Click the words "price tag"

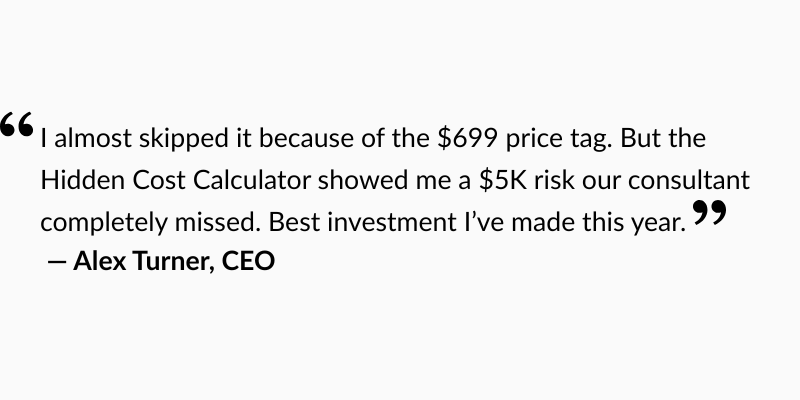pyautogui.click(x=559, y=137)
